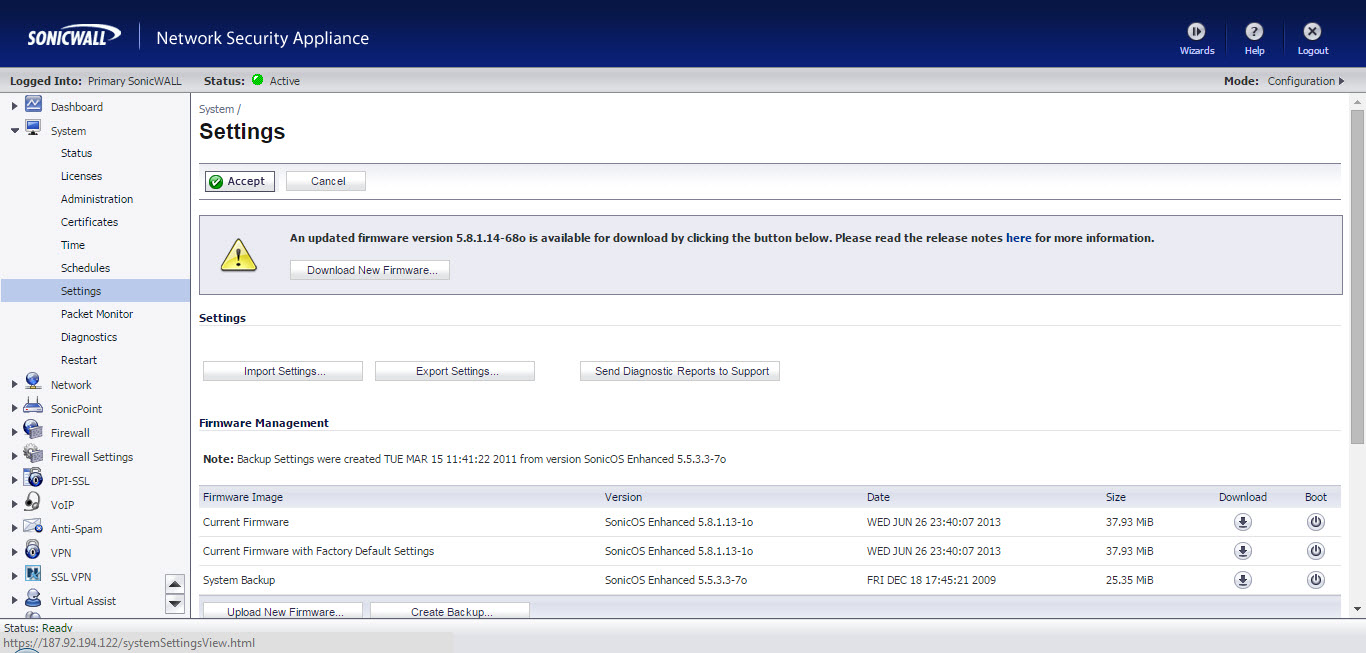Download the System Backup image

(x=1242, y=580)
